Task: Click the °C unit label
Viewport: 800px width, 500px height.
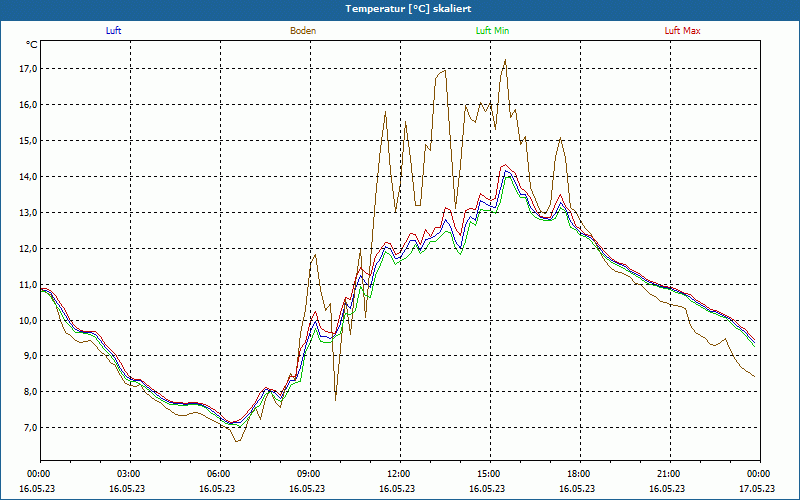Action: [x=32, y=45]
